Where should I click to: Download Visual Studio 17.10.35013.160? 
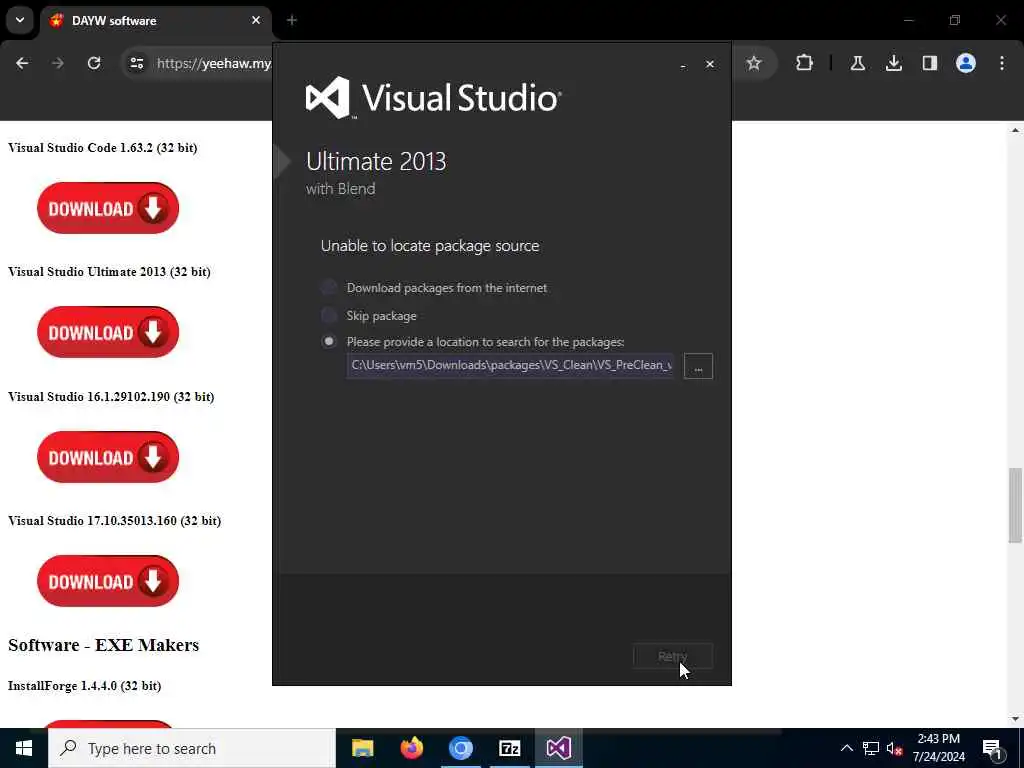tap(108, 581)
